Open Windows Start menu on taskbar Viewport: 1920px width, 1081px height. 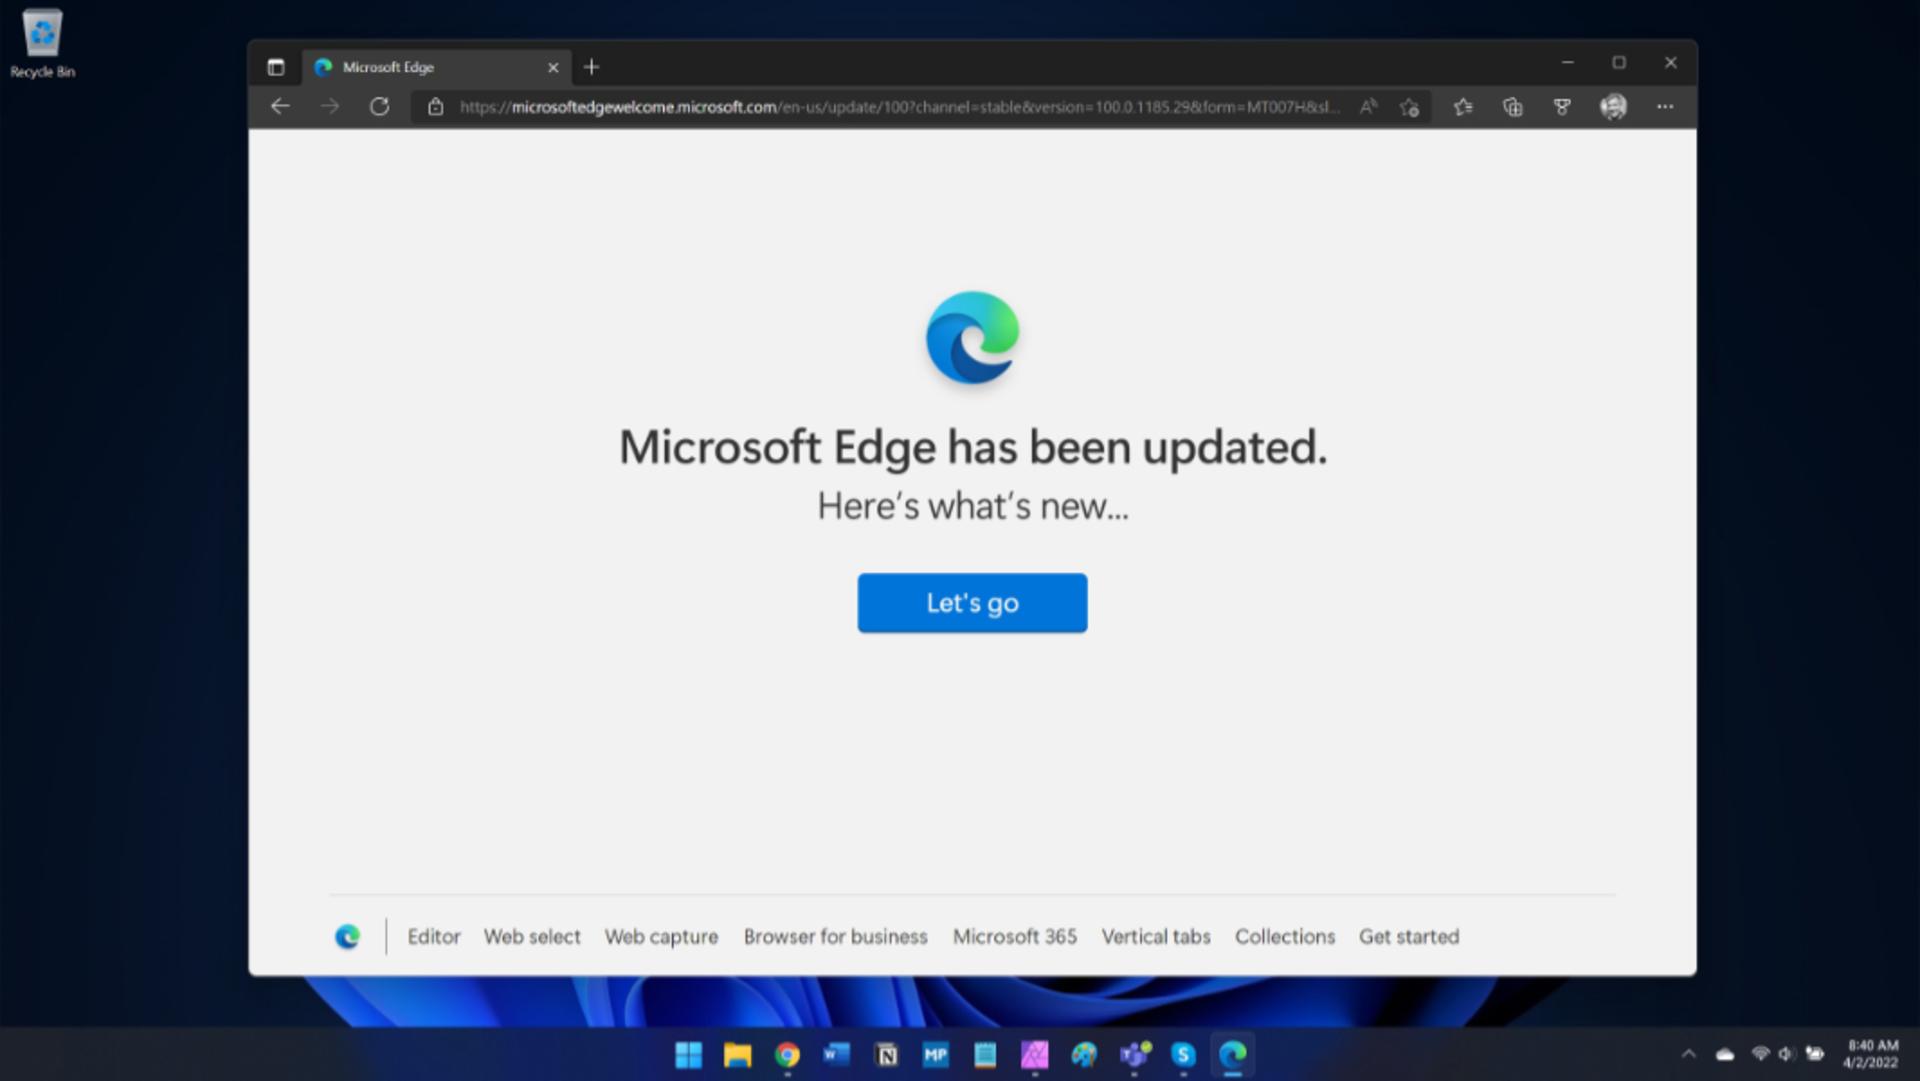point(688,1055)
